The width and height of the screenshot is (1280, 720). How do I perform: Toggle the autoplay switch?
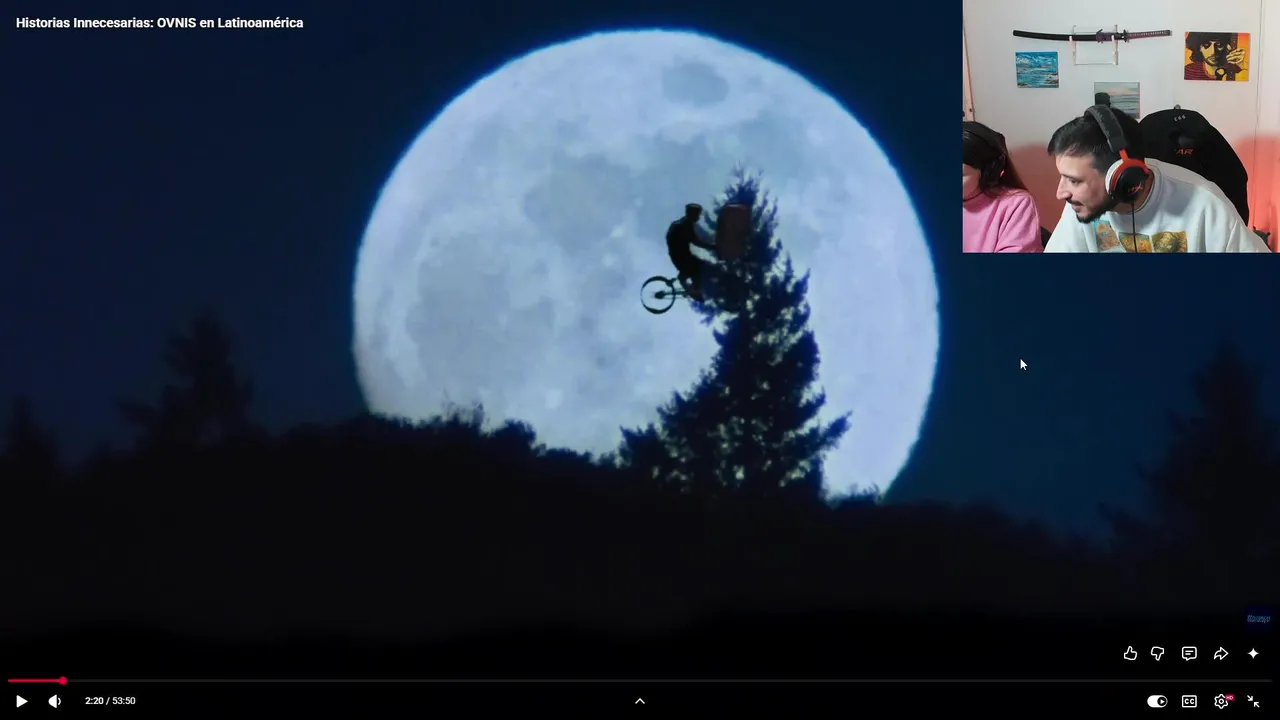point(1157,701)
